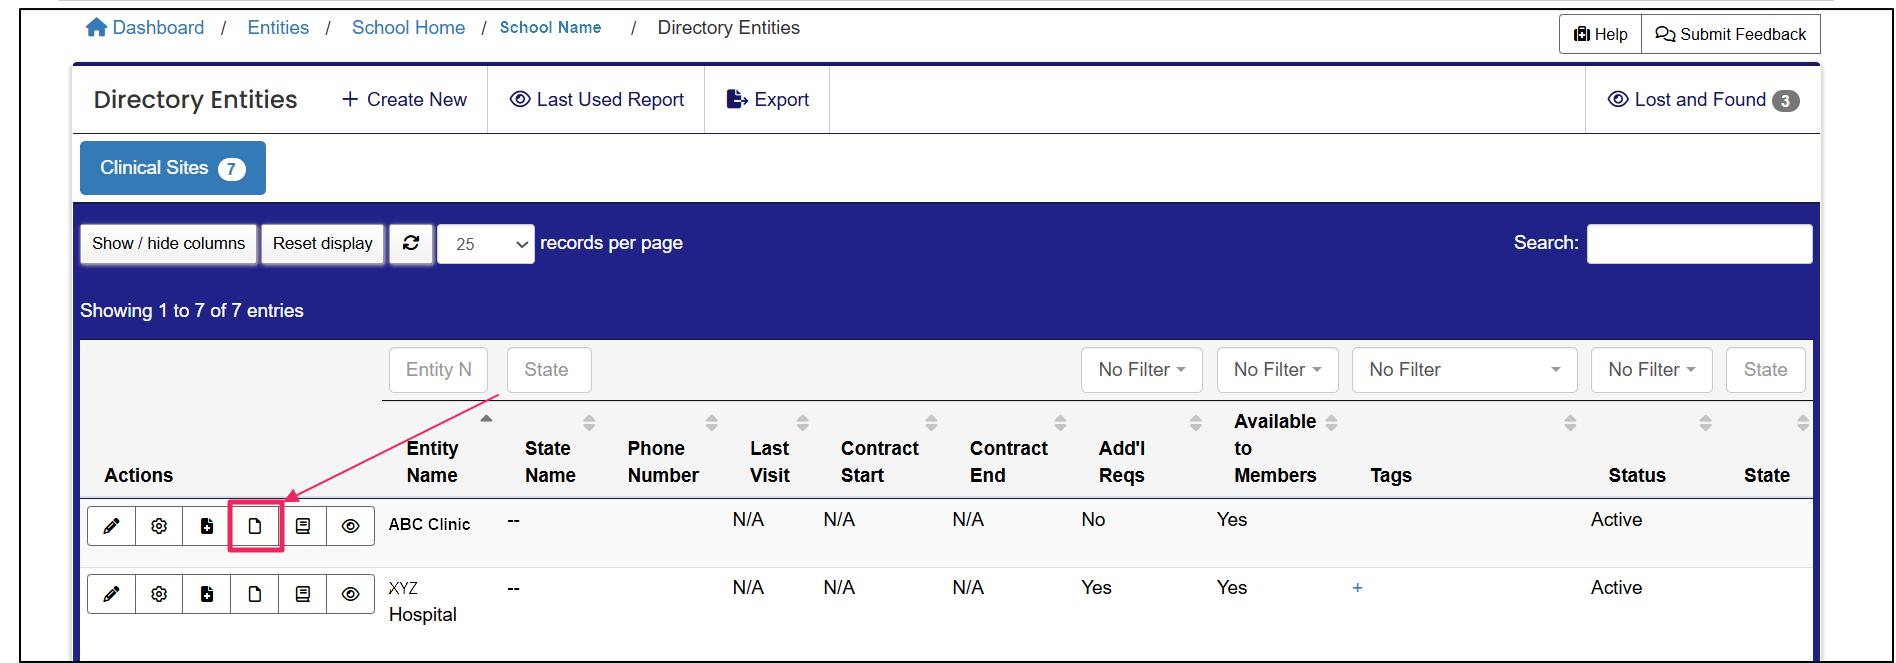1896x663 pixels.
Task: Open XYZ Hospital settings gear icon
Action: coord(159,594)
